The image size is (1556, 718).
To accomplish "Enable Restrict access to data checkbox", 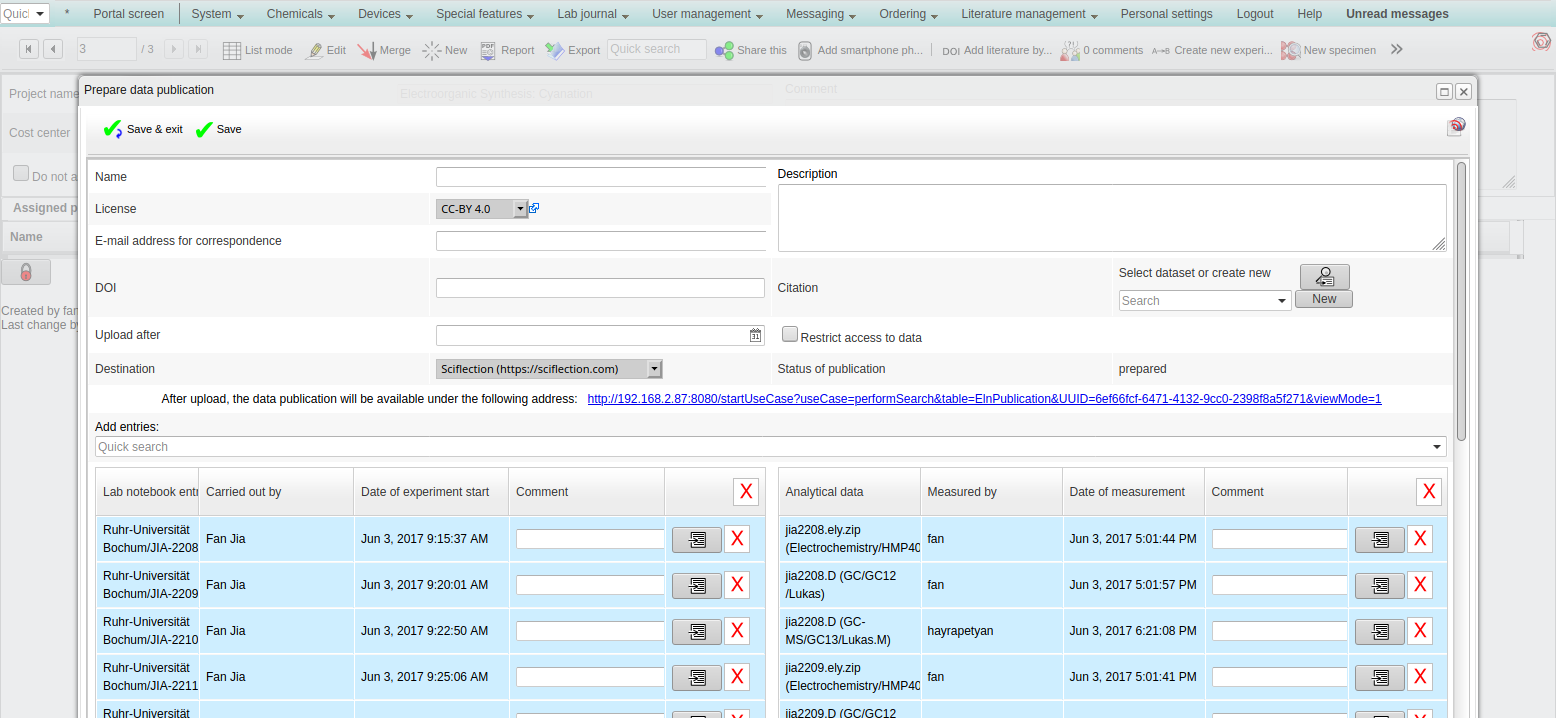I will pos(790,335).
